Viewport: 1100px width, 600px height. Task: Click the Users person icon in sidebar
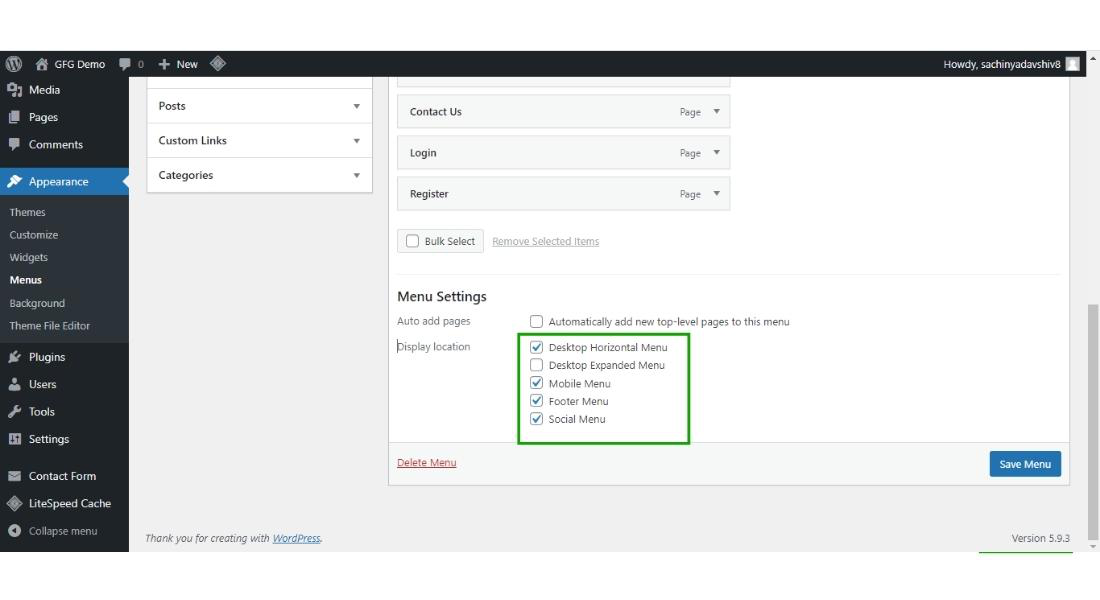(x=14, y=384)
